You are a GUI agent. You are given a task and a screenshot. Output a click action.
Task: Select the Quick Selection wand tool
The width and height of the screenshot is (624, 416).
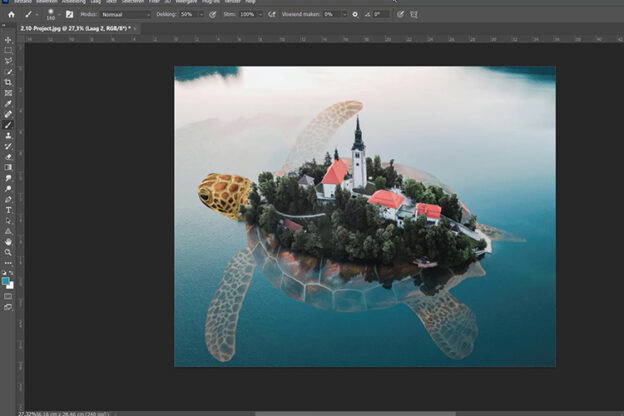pos(8,72)
